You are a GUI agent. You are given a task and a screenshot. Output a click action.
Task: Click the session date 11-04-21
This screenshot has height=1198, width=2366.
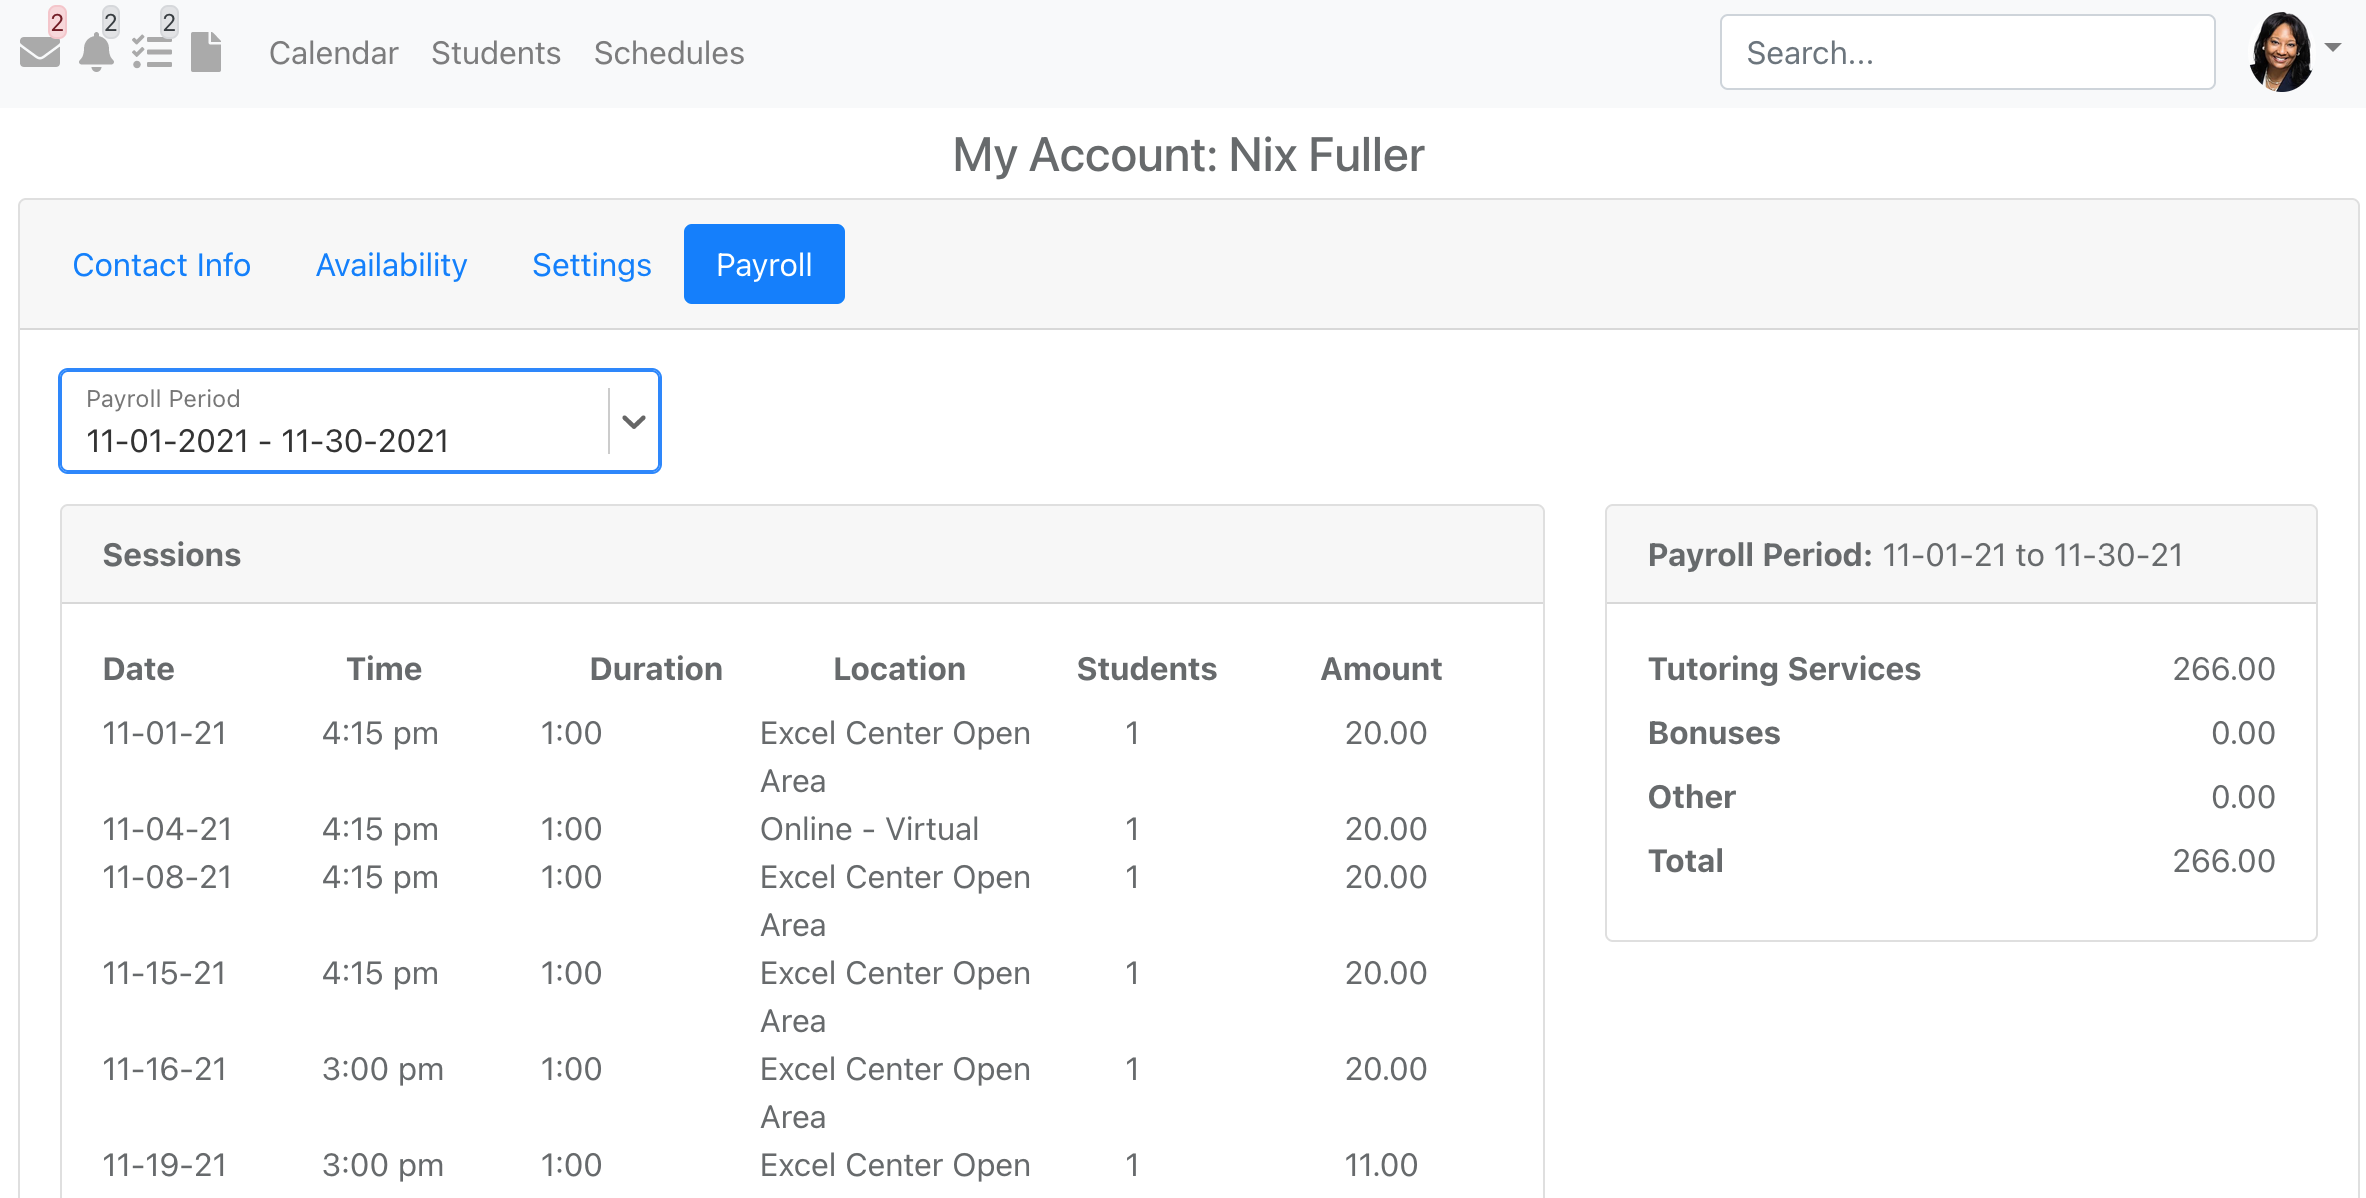[167, 829]
